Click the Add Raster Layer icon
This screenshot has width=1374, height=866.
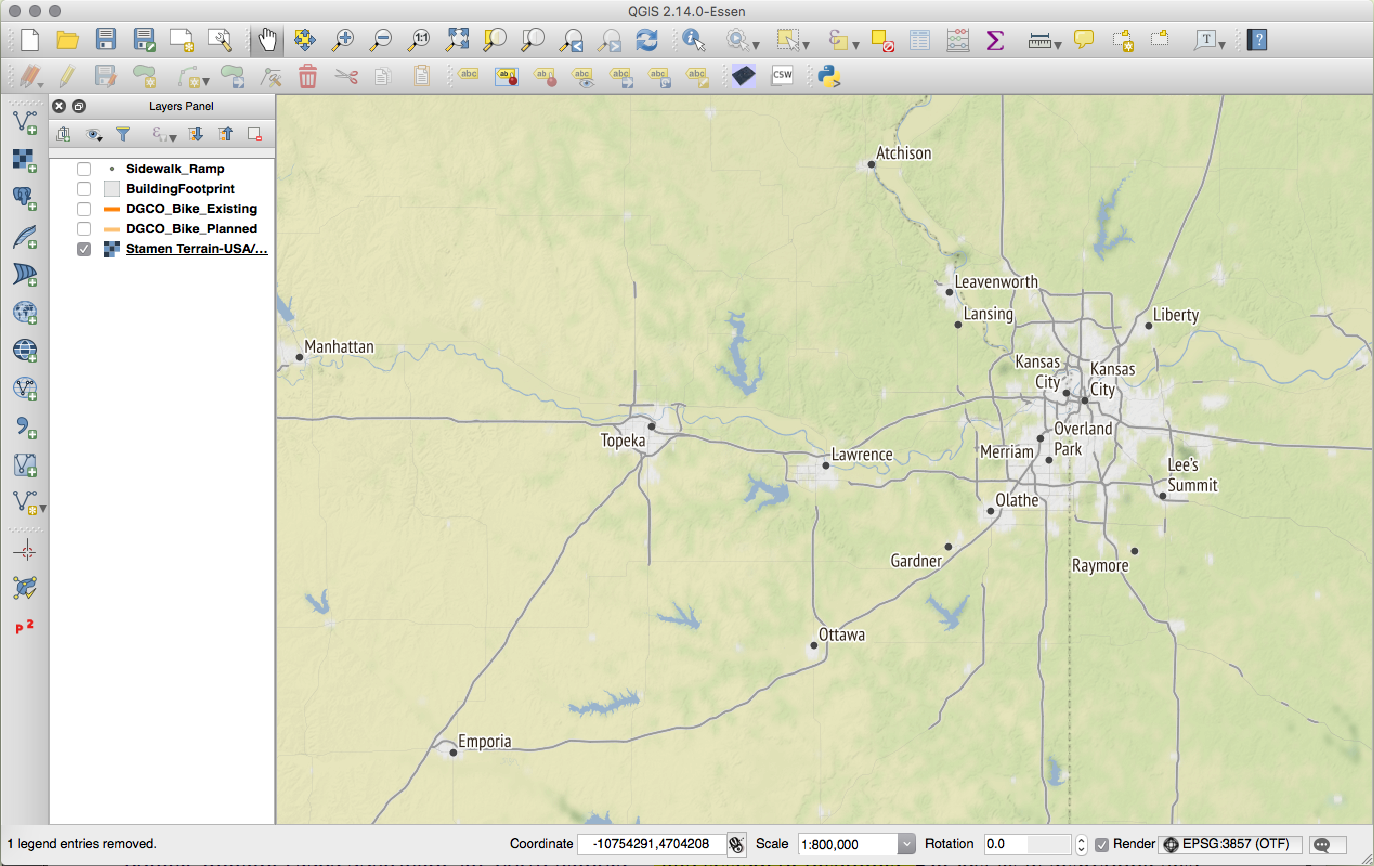pos(25,160)
